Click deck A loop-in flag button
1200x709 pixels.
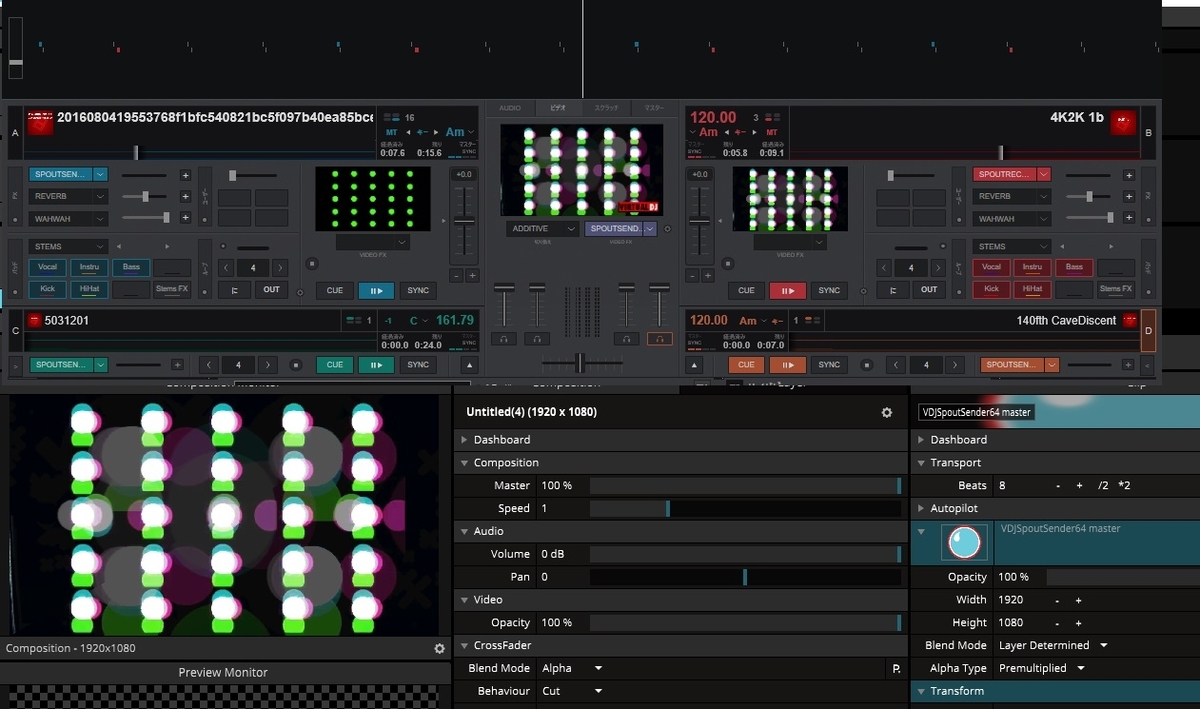click(x=234, y=290)
